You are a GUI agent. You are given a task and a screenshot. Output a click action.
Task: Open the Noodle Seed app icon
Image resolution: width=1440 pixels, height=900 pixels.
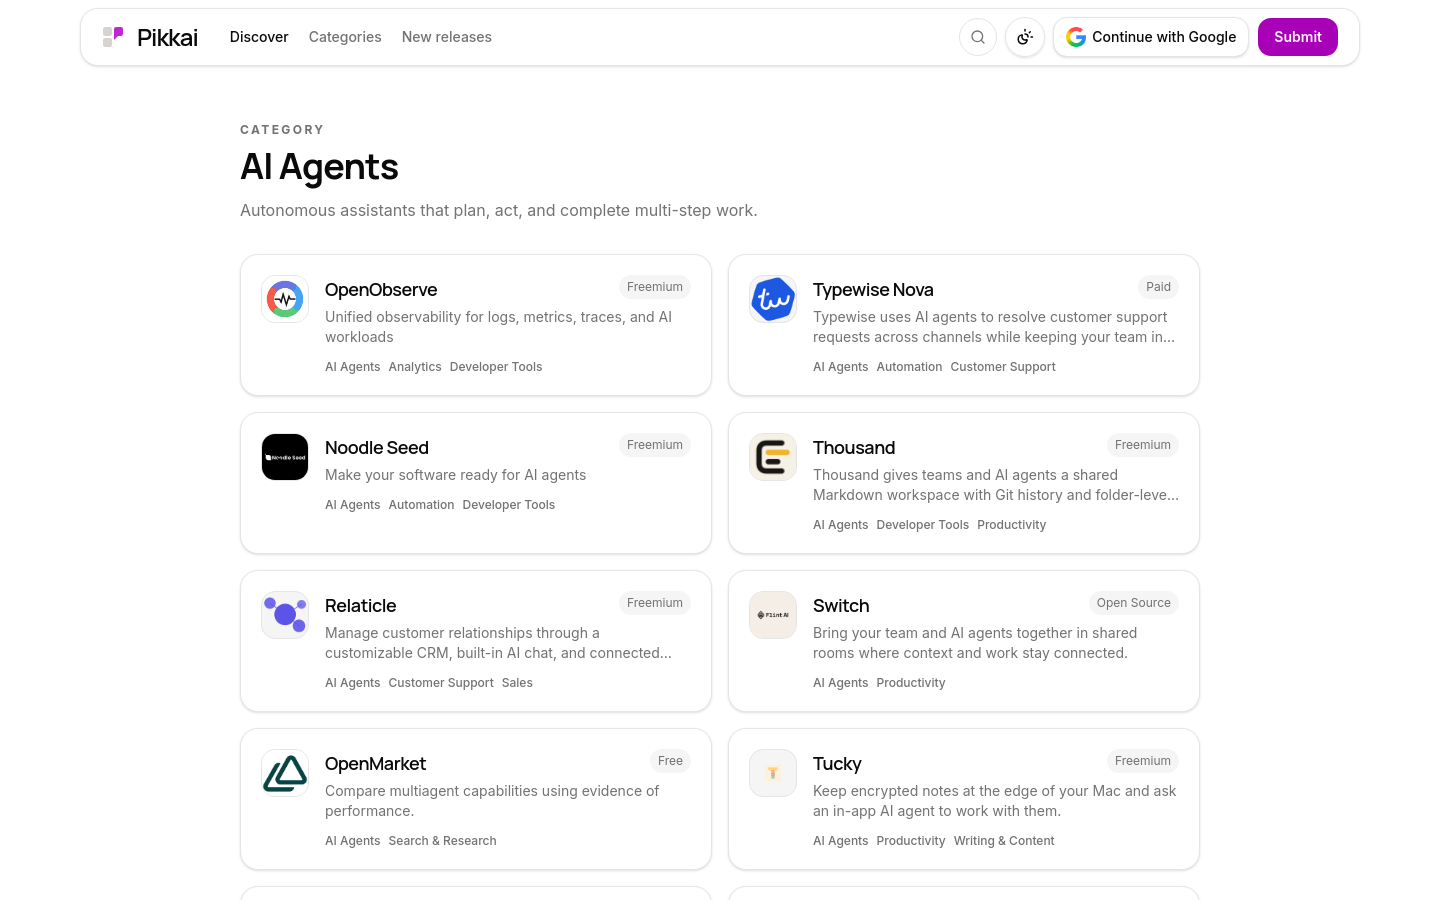pos(285,457)
